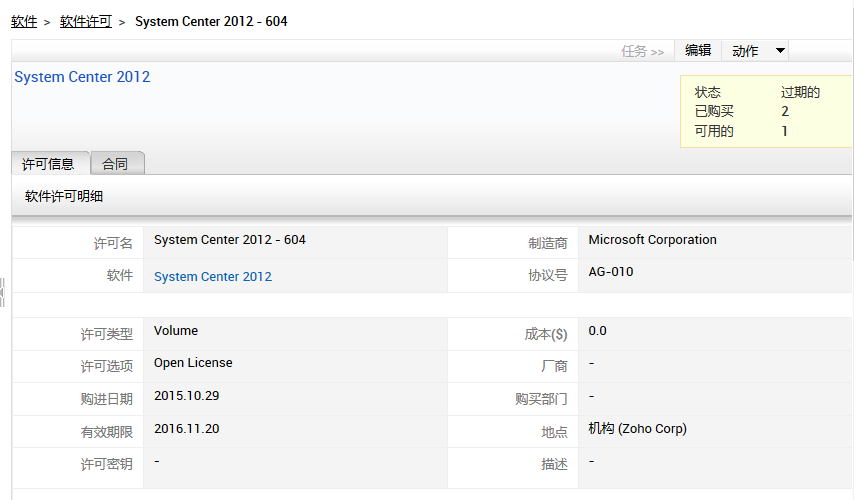The height and width of the screenshot is (500, 854).
Task: Click the AG-010 agreement number
Action: [610, 272]
